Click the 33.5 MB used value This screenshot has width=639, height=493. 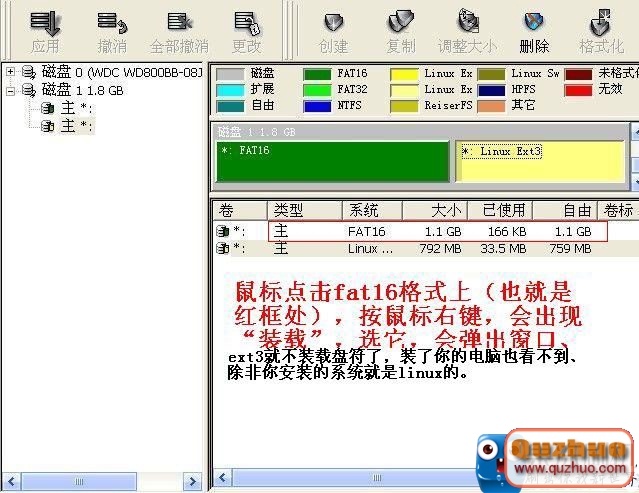point(503,249)
